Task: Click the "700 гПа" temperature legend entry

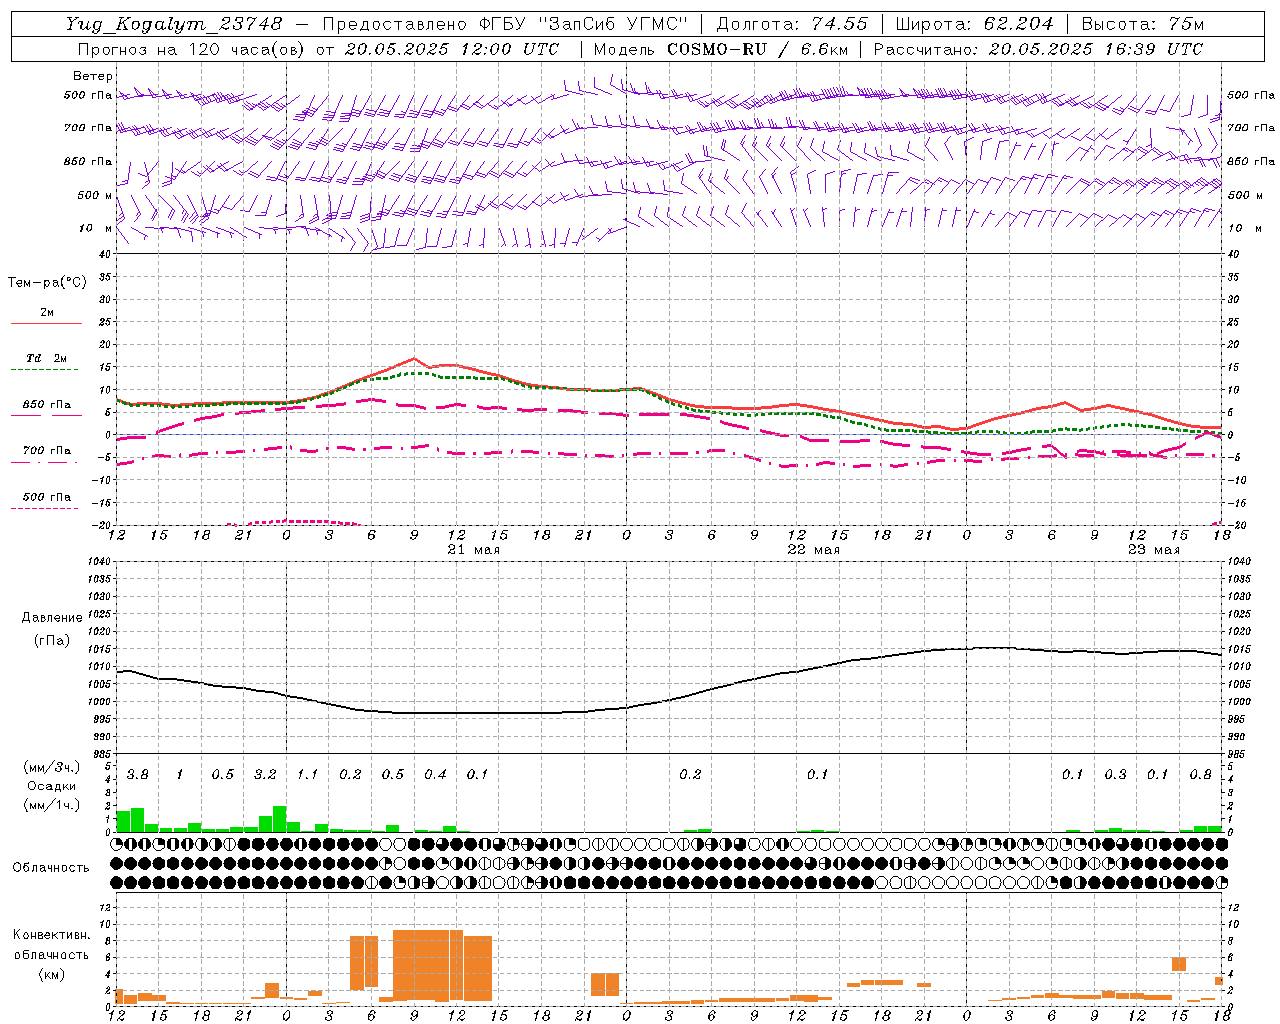Action: [x=47, y=451]
